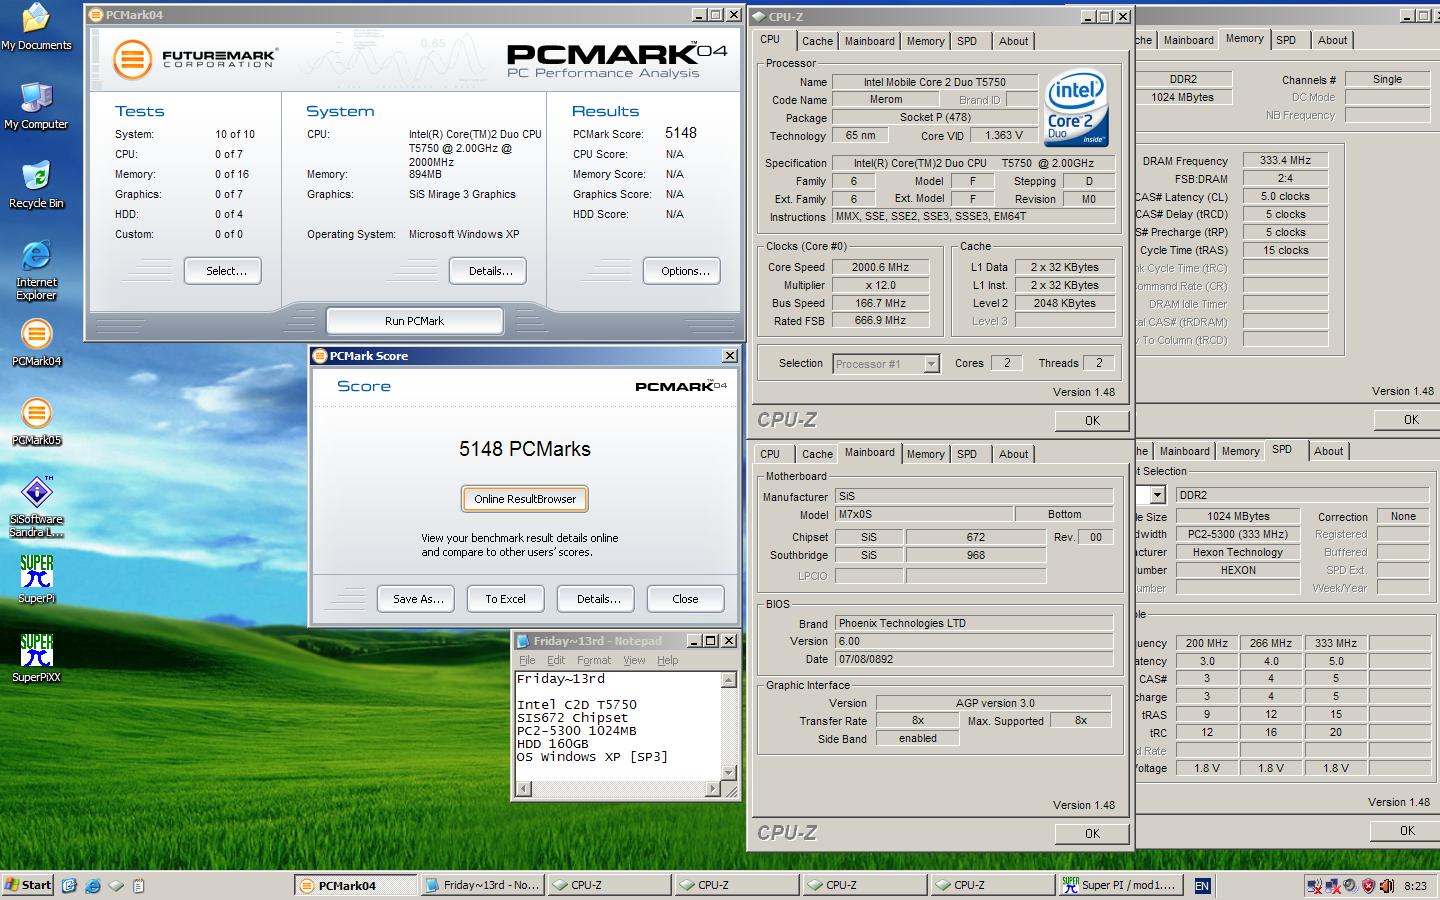Click Online ResultBrowser button
The image size is (1440, 900).
[525, 499]
